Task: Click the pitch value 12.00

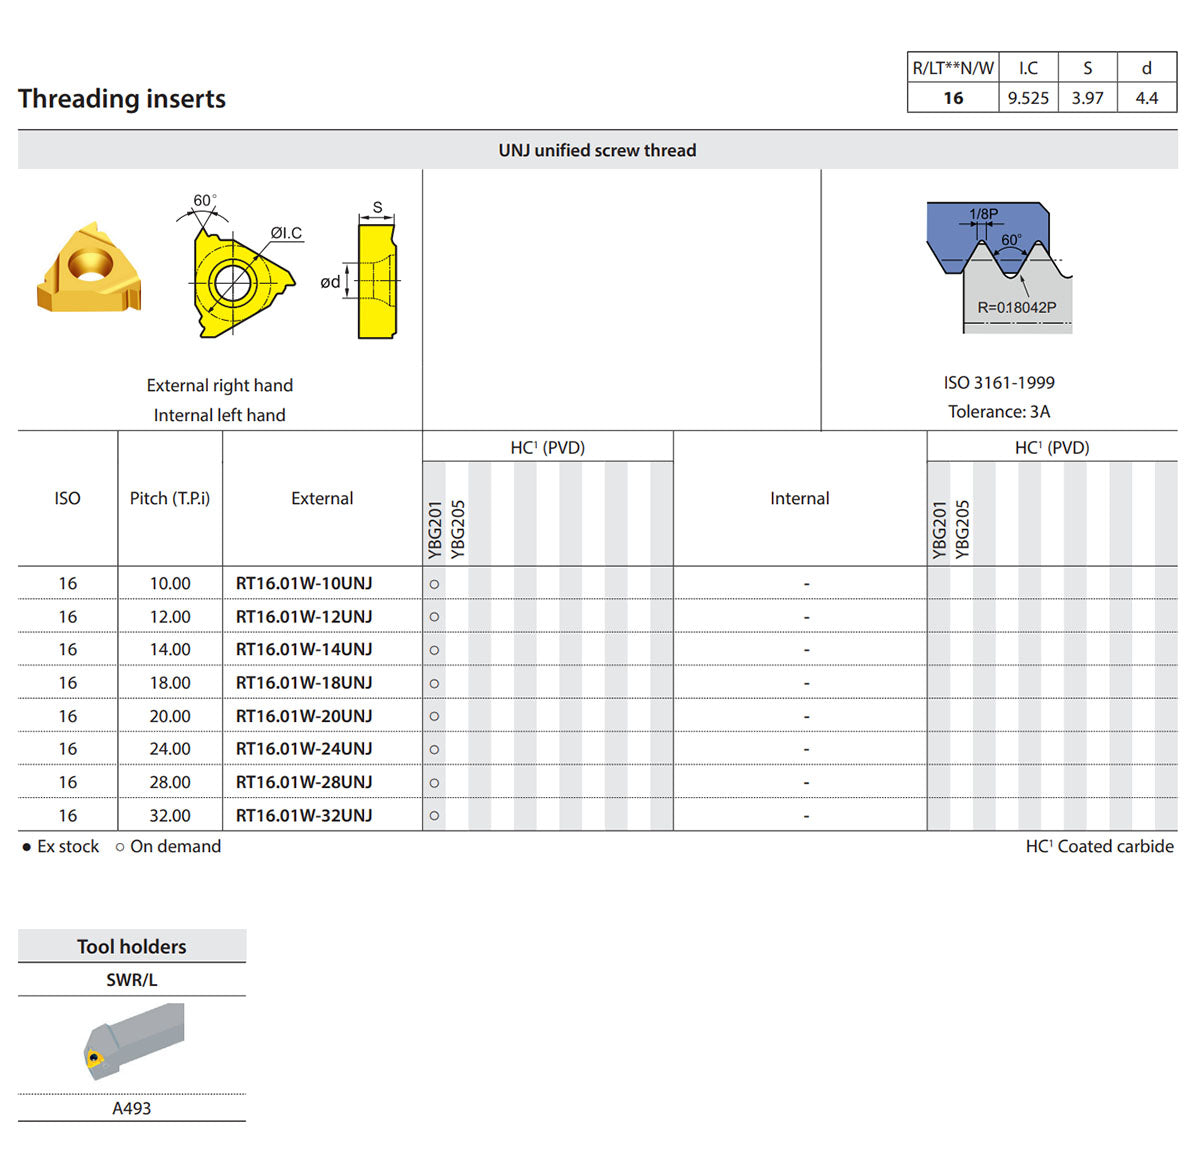Action: (x=170, y=617)
